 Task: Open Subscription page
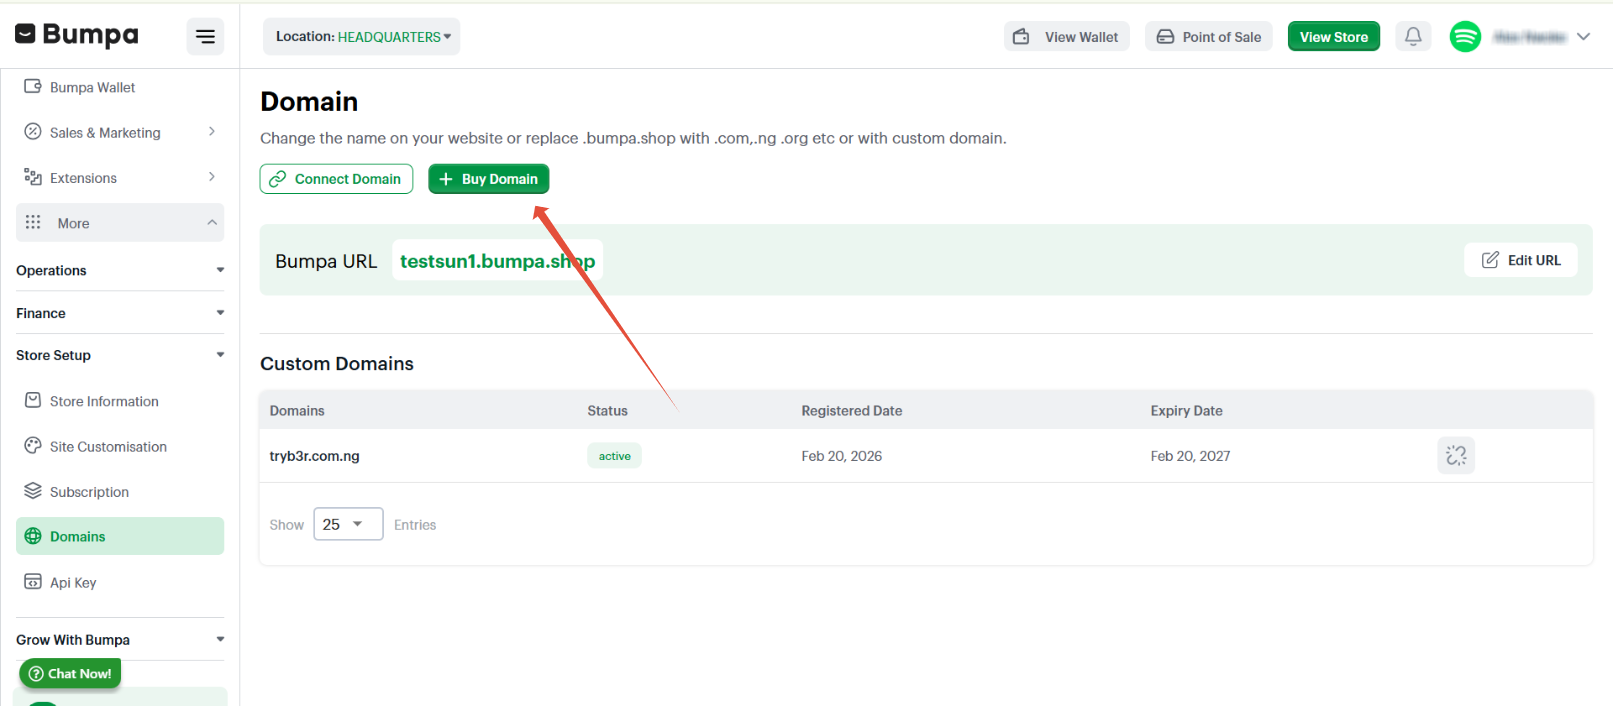[x=89, y=492]
